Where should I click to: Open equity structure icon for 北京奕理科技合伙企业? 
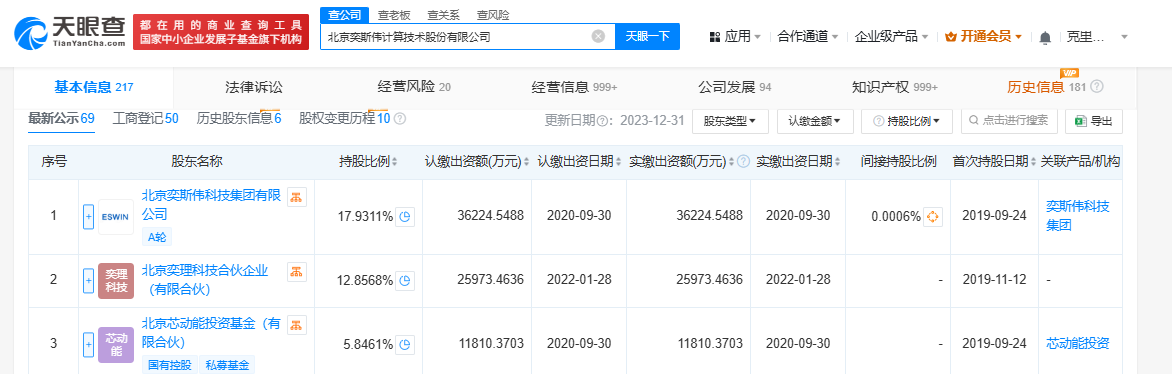click(297, 272)
